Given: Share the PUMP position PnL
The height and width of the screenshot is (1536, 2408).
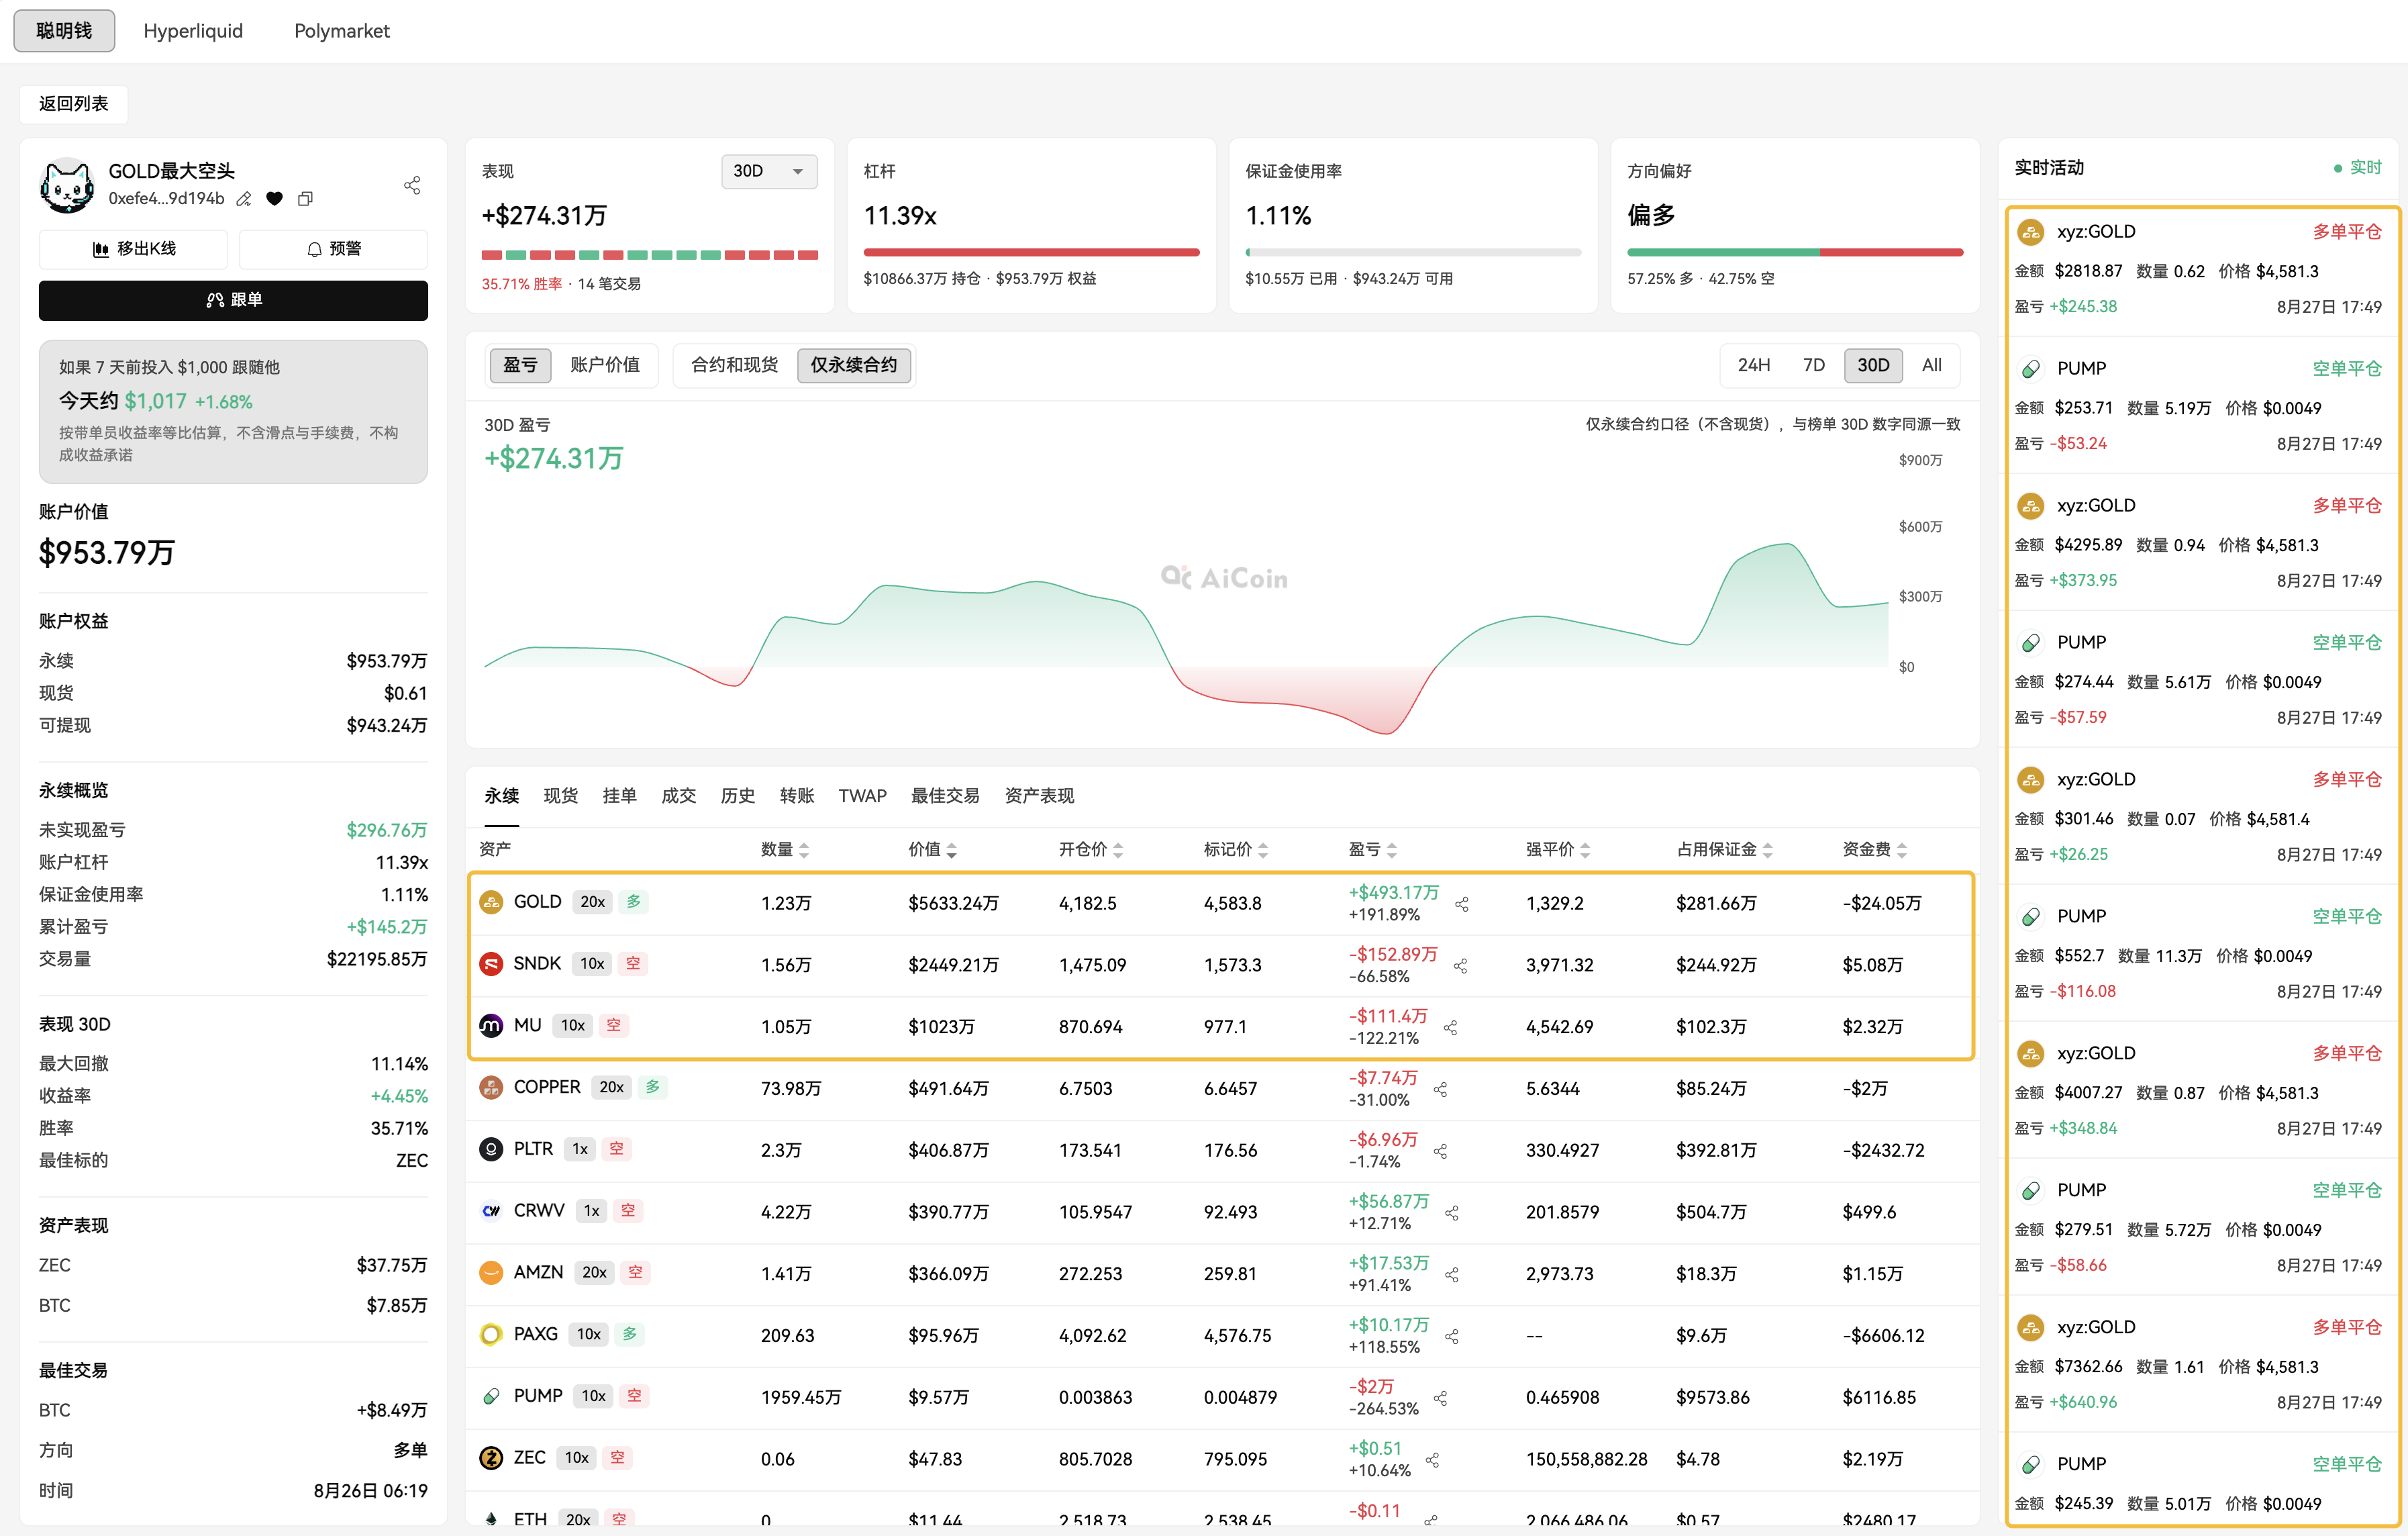Looking at the screenshot, I should tap(1441, 1398).
